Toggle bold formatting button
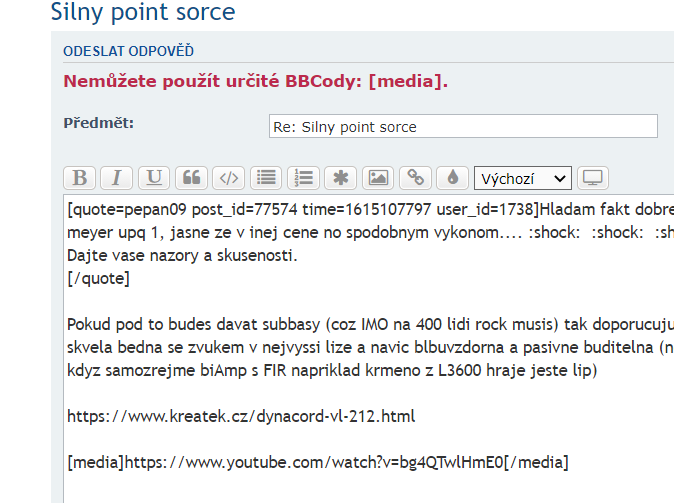This screenshot has height=503, width=674. 80,178
